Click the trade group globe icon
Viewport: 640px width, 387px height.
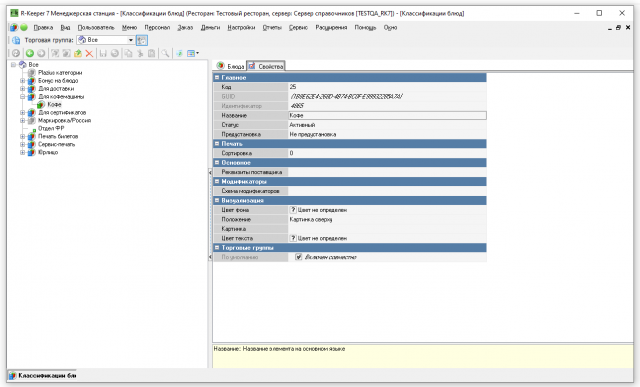[16, 40]
